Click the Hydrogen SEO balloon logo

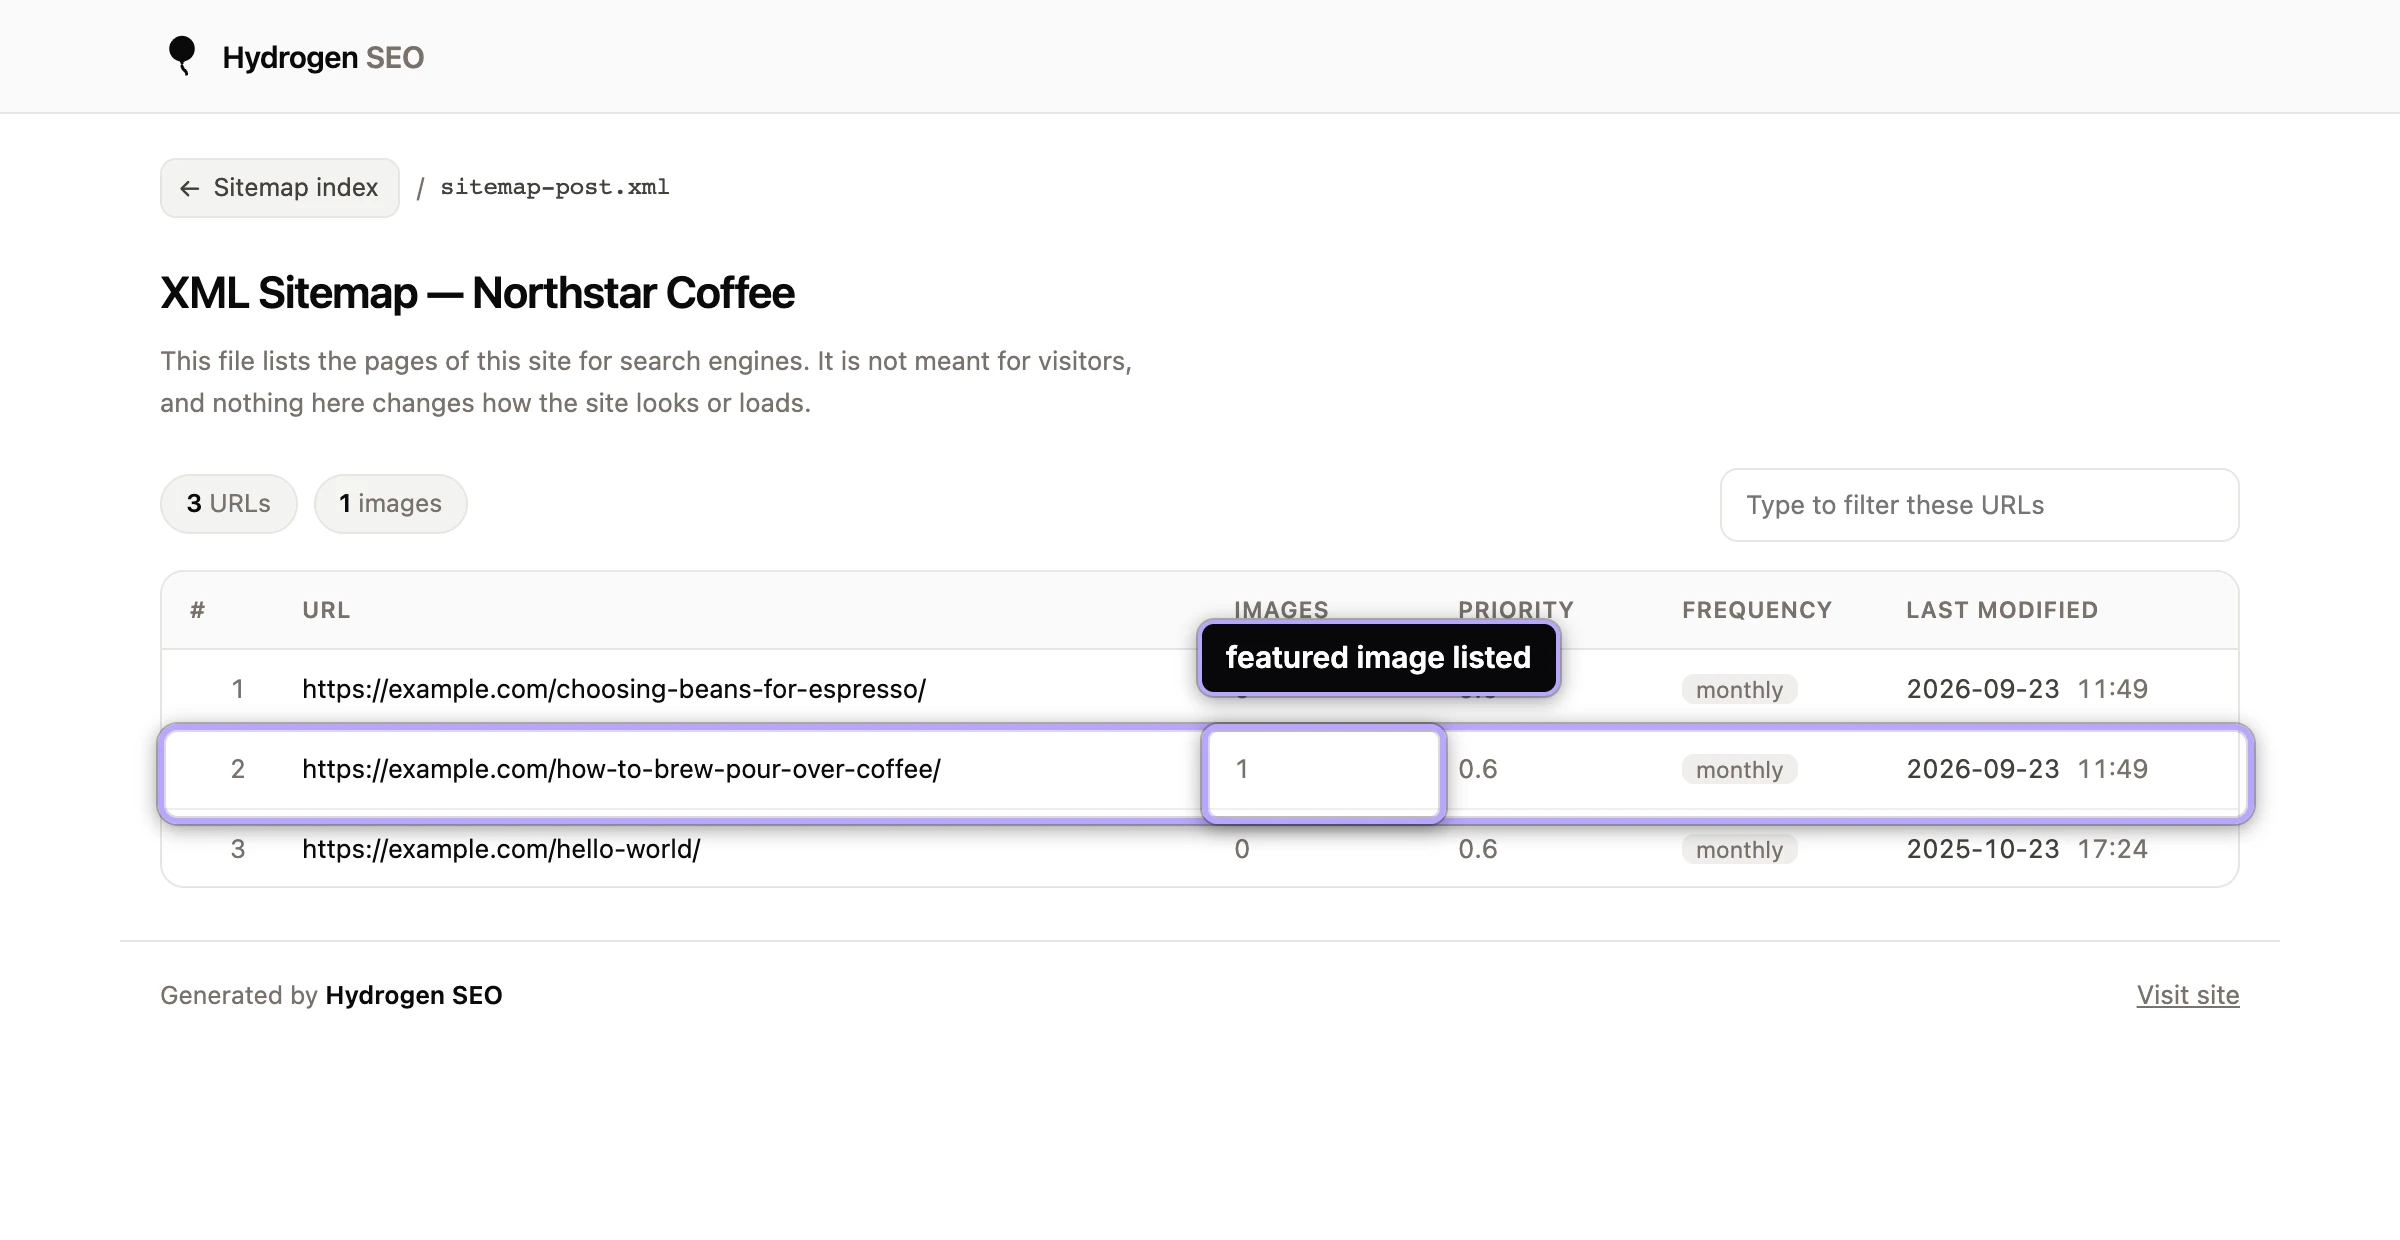(182, 56)
